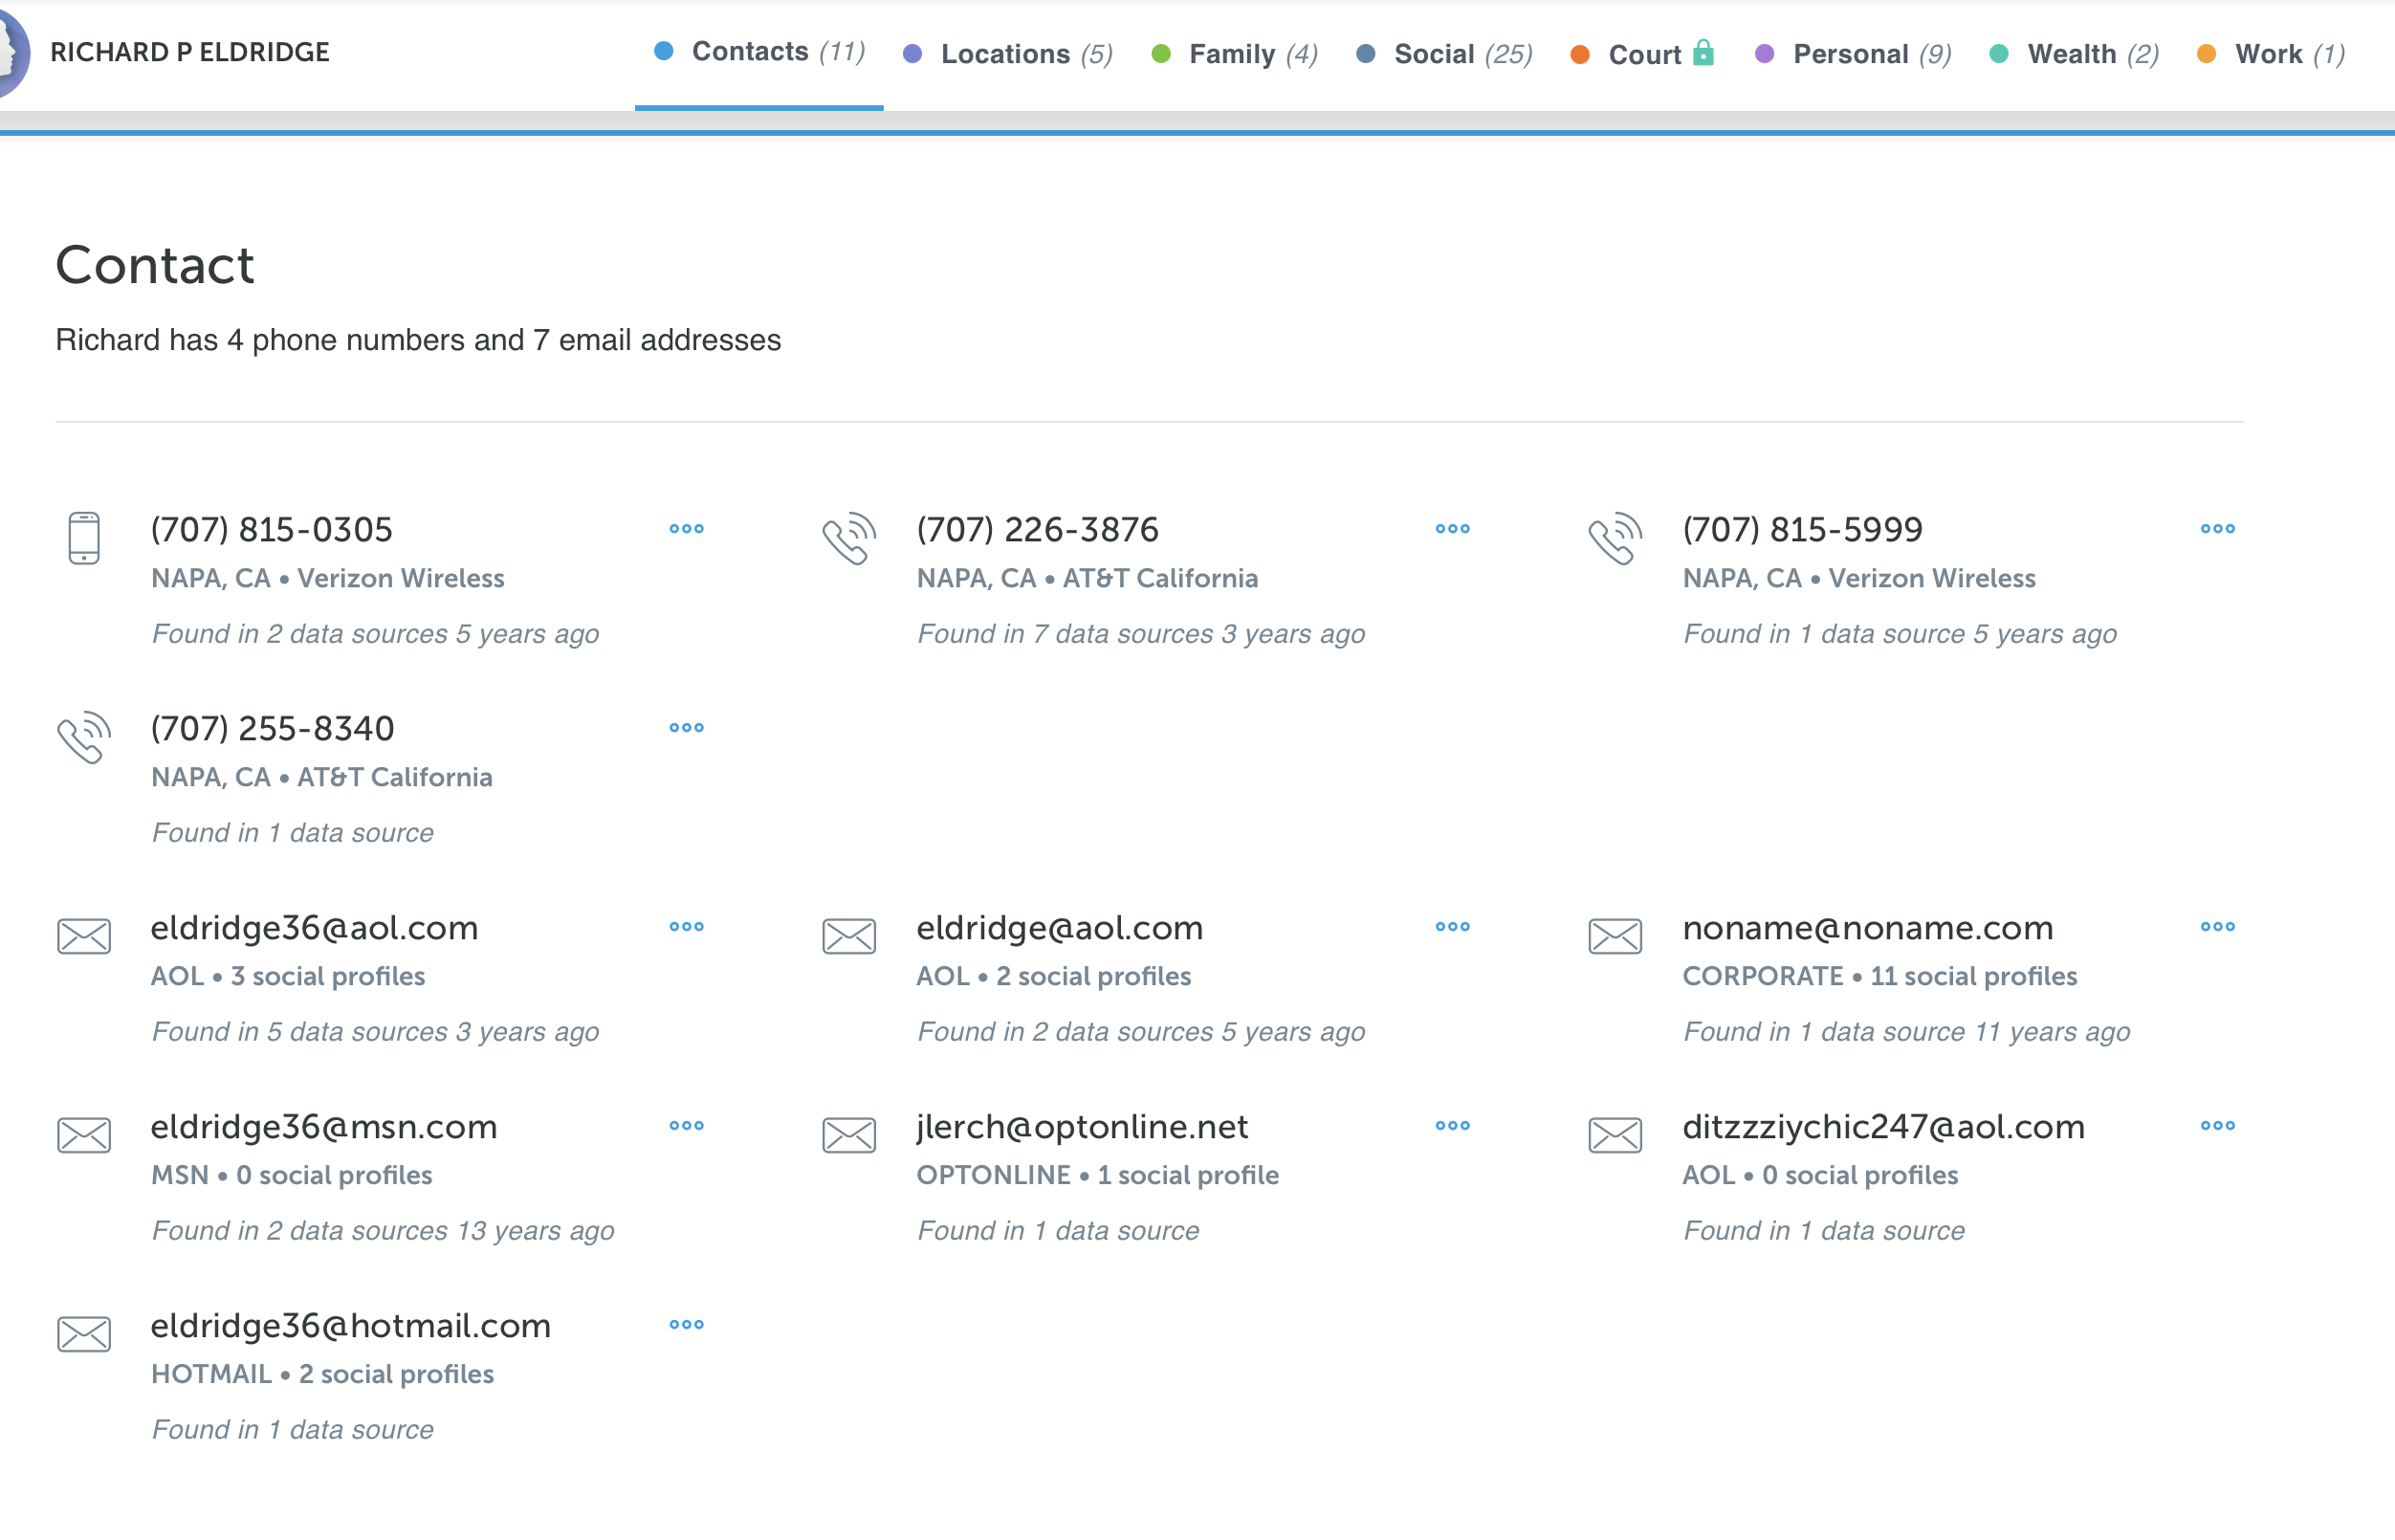The width and height of the screenshot is (2395, 1540).
Task: Click the envelope icon beside jlerch@optonline.net
Action: (x=849, y=1135)
